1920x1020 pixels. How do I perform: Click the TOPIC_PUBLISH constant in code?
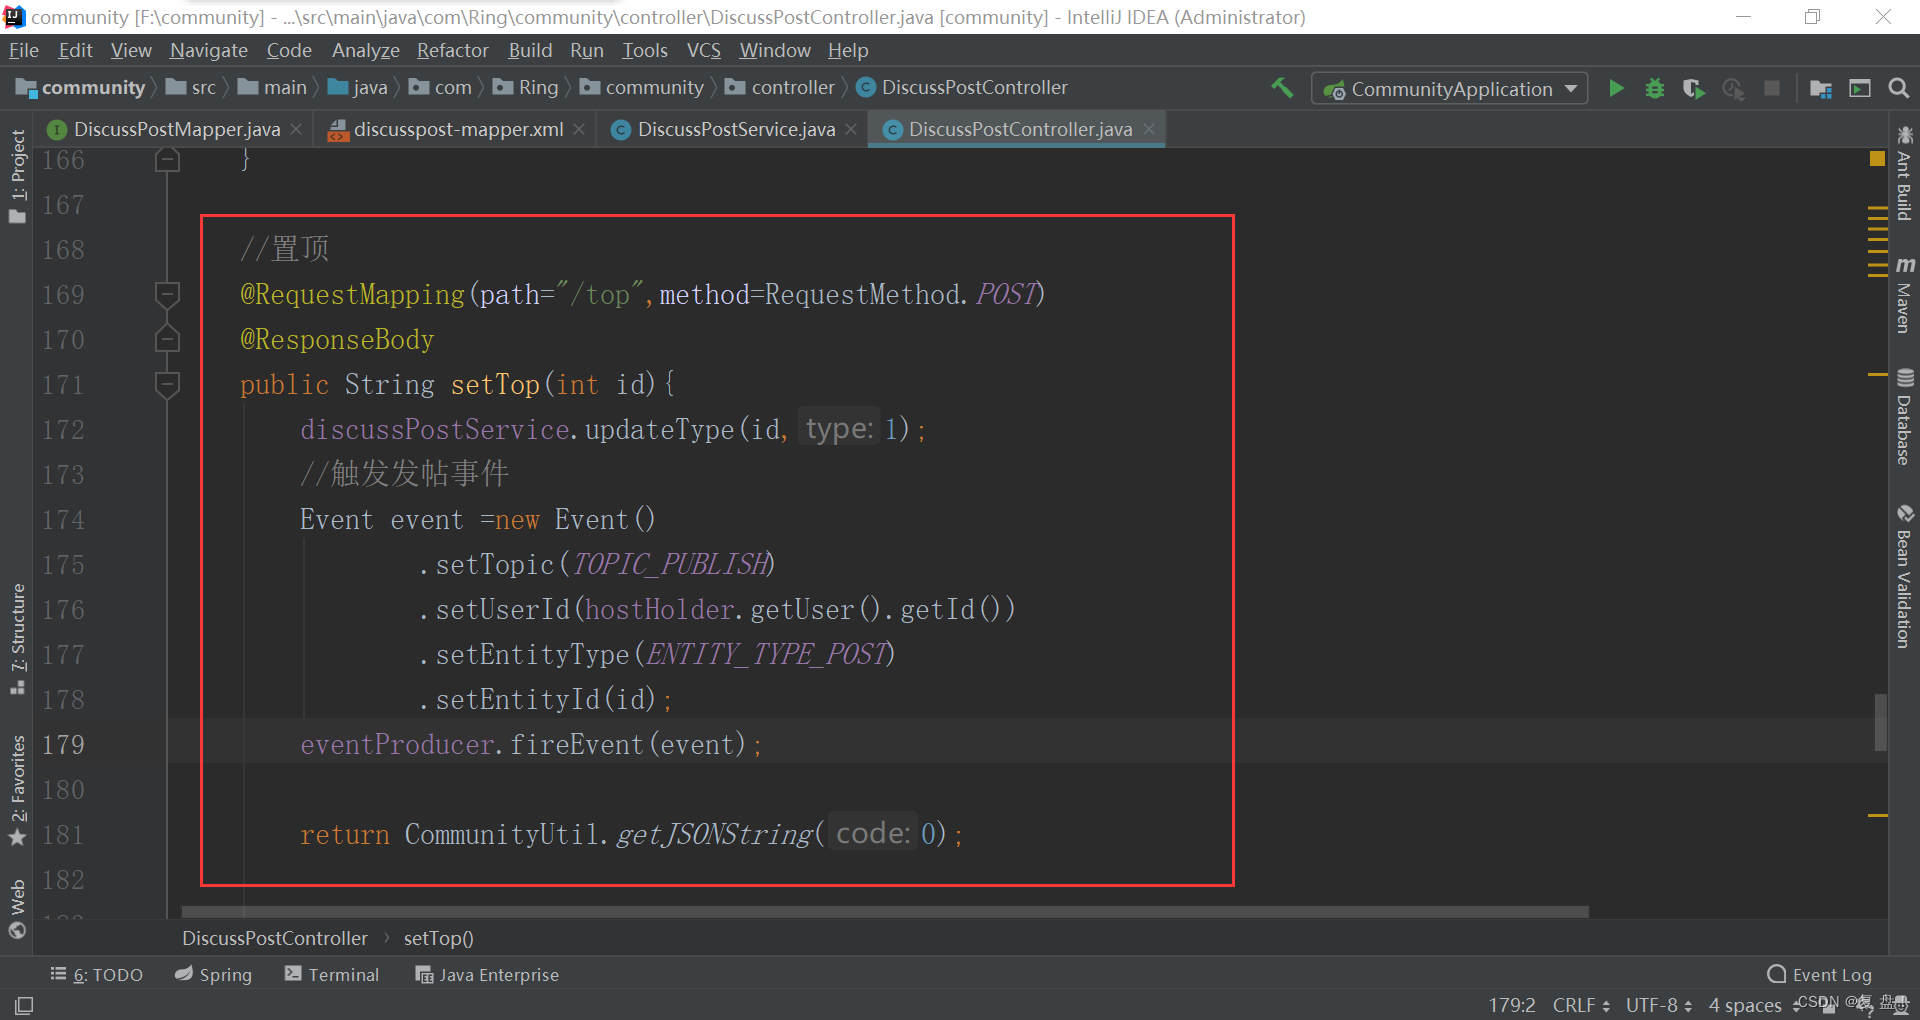click(x=671, y=565)
